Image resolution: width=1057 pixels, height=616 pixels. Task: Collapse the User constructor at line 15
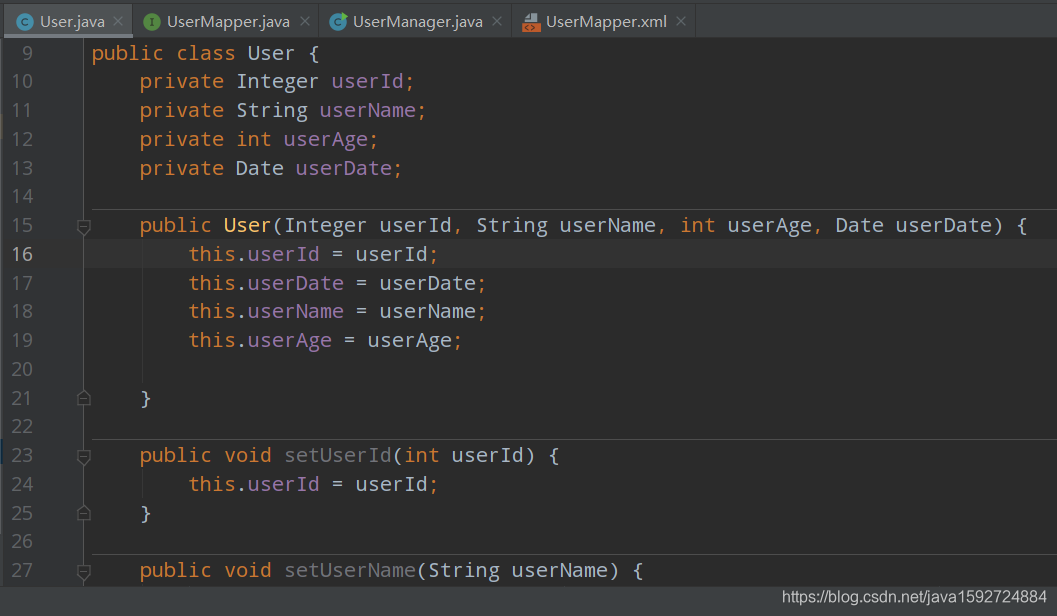click(84, 227)
